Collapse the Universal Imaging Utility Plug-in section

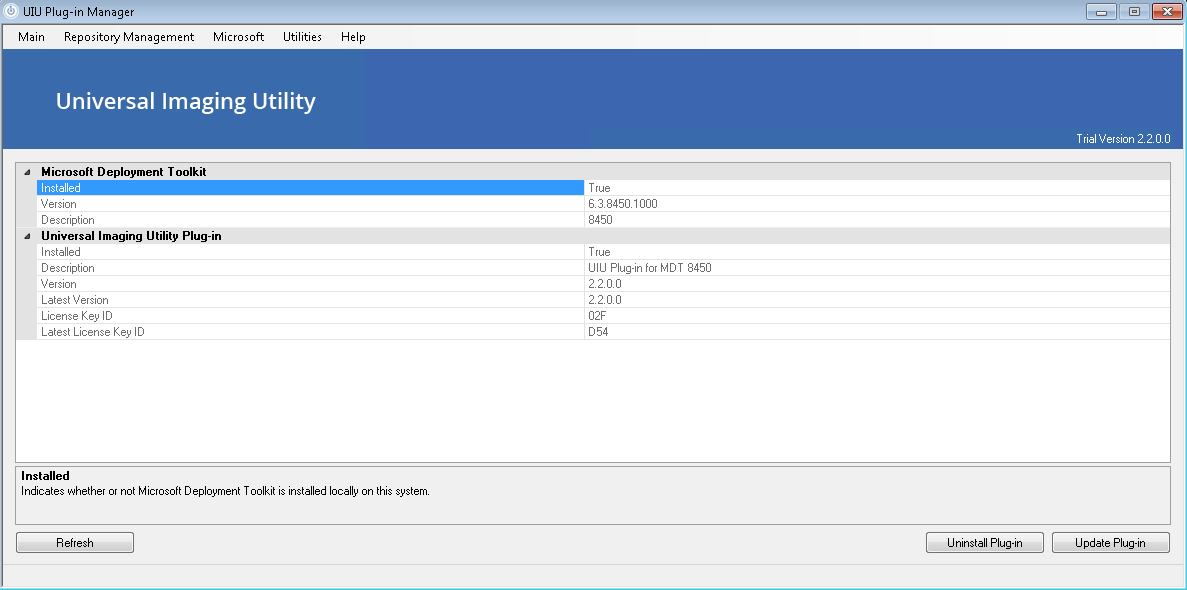click(x=27, y=236)
